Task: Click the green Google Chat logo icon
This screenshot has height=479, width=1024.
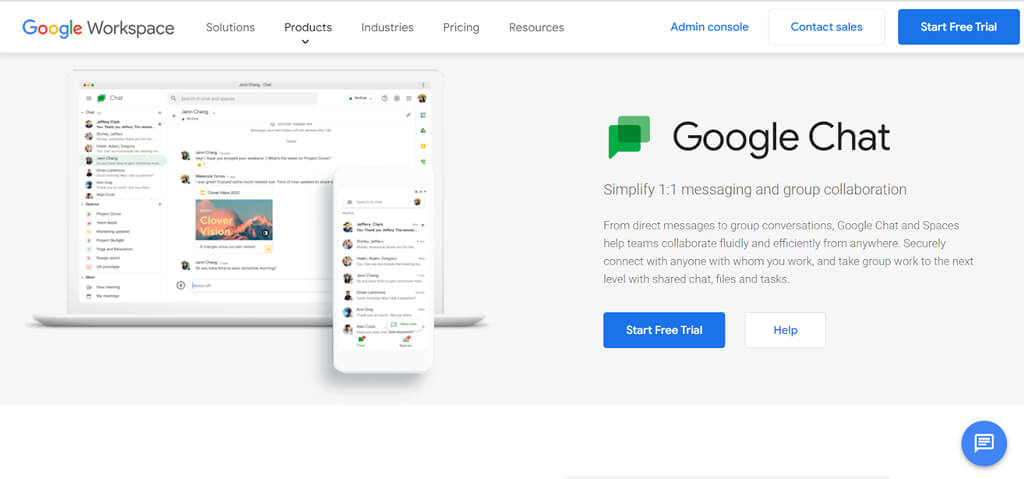Action: pyautogui.click(x=629, y=137)
